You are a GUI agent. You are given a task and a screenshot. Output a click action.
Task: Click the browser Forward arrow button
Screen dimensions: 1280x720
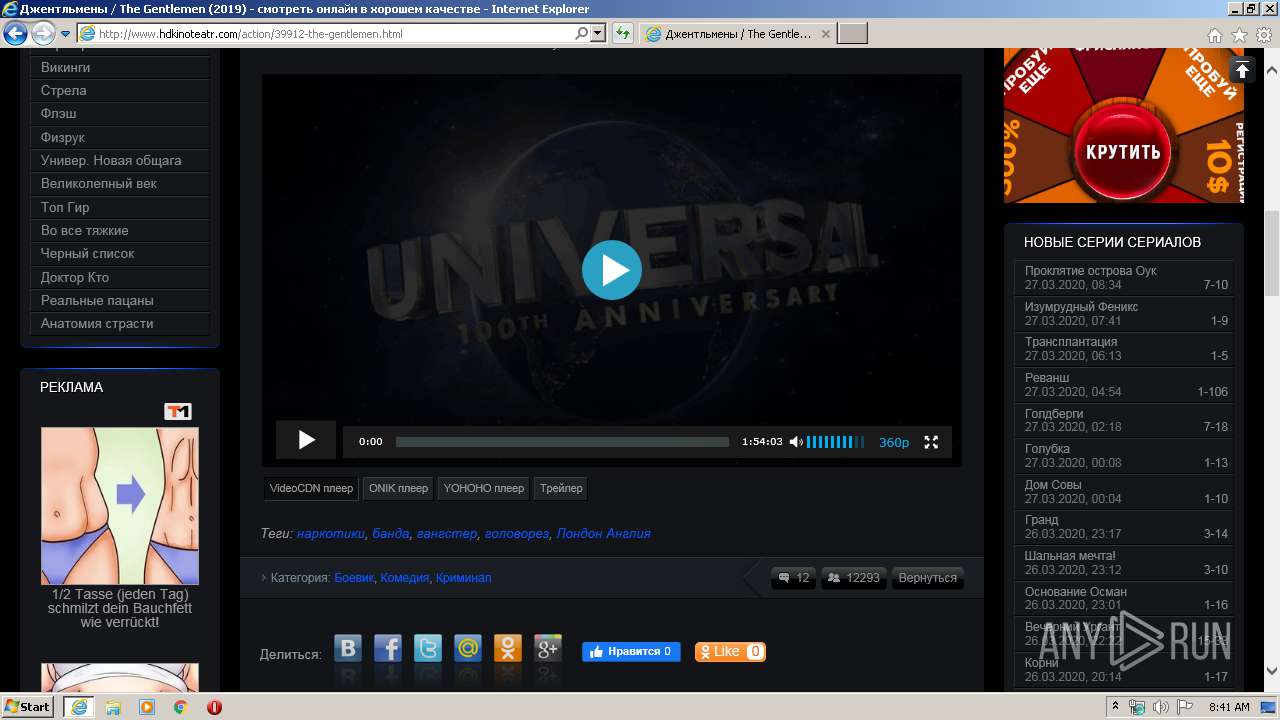[43, 33]
